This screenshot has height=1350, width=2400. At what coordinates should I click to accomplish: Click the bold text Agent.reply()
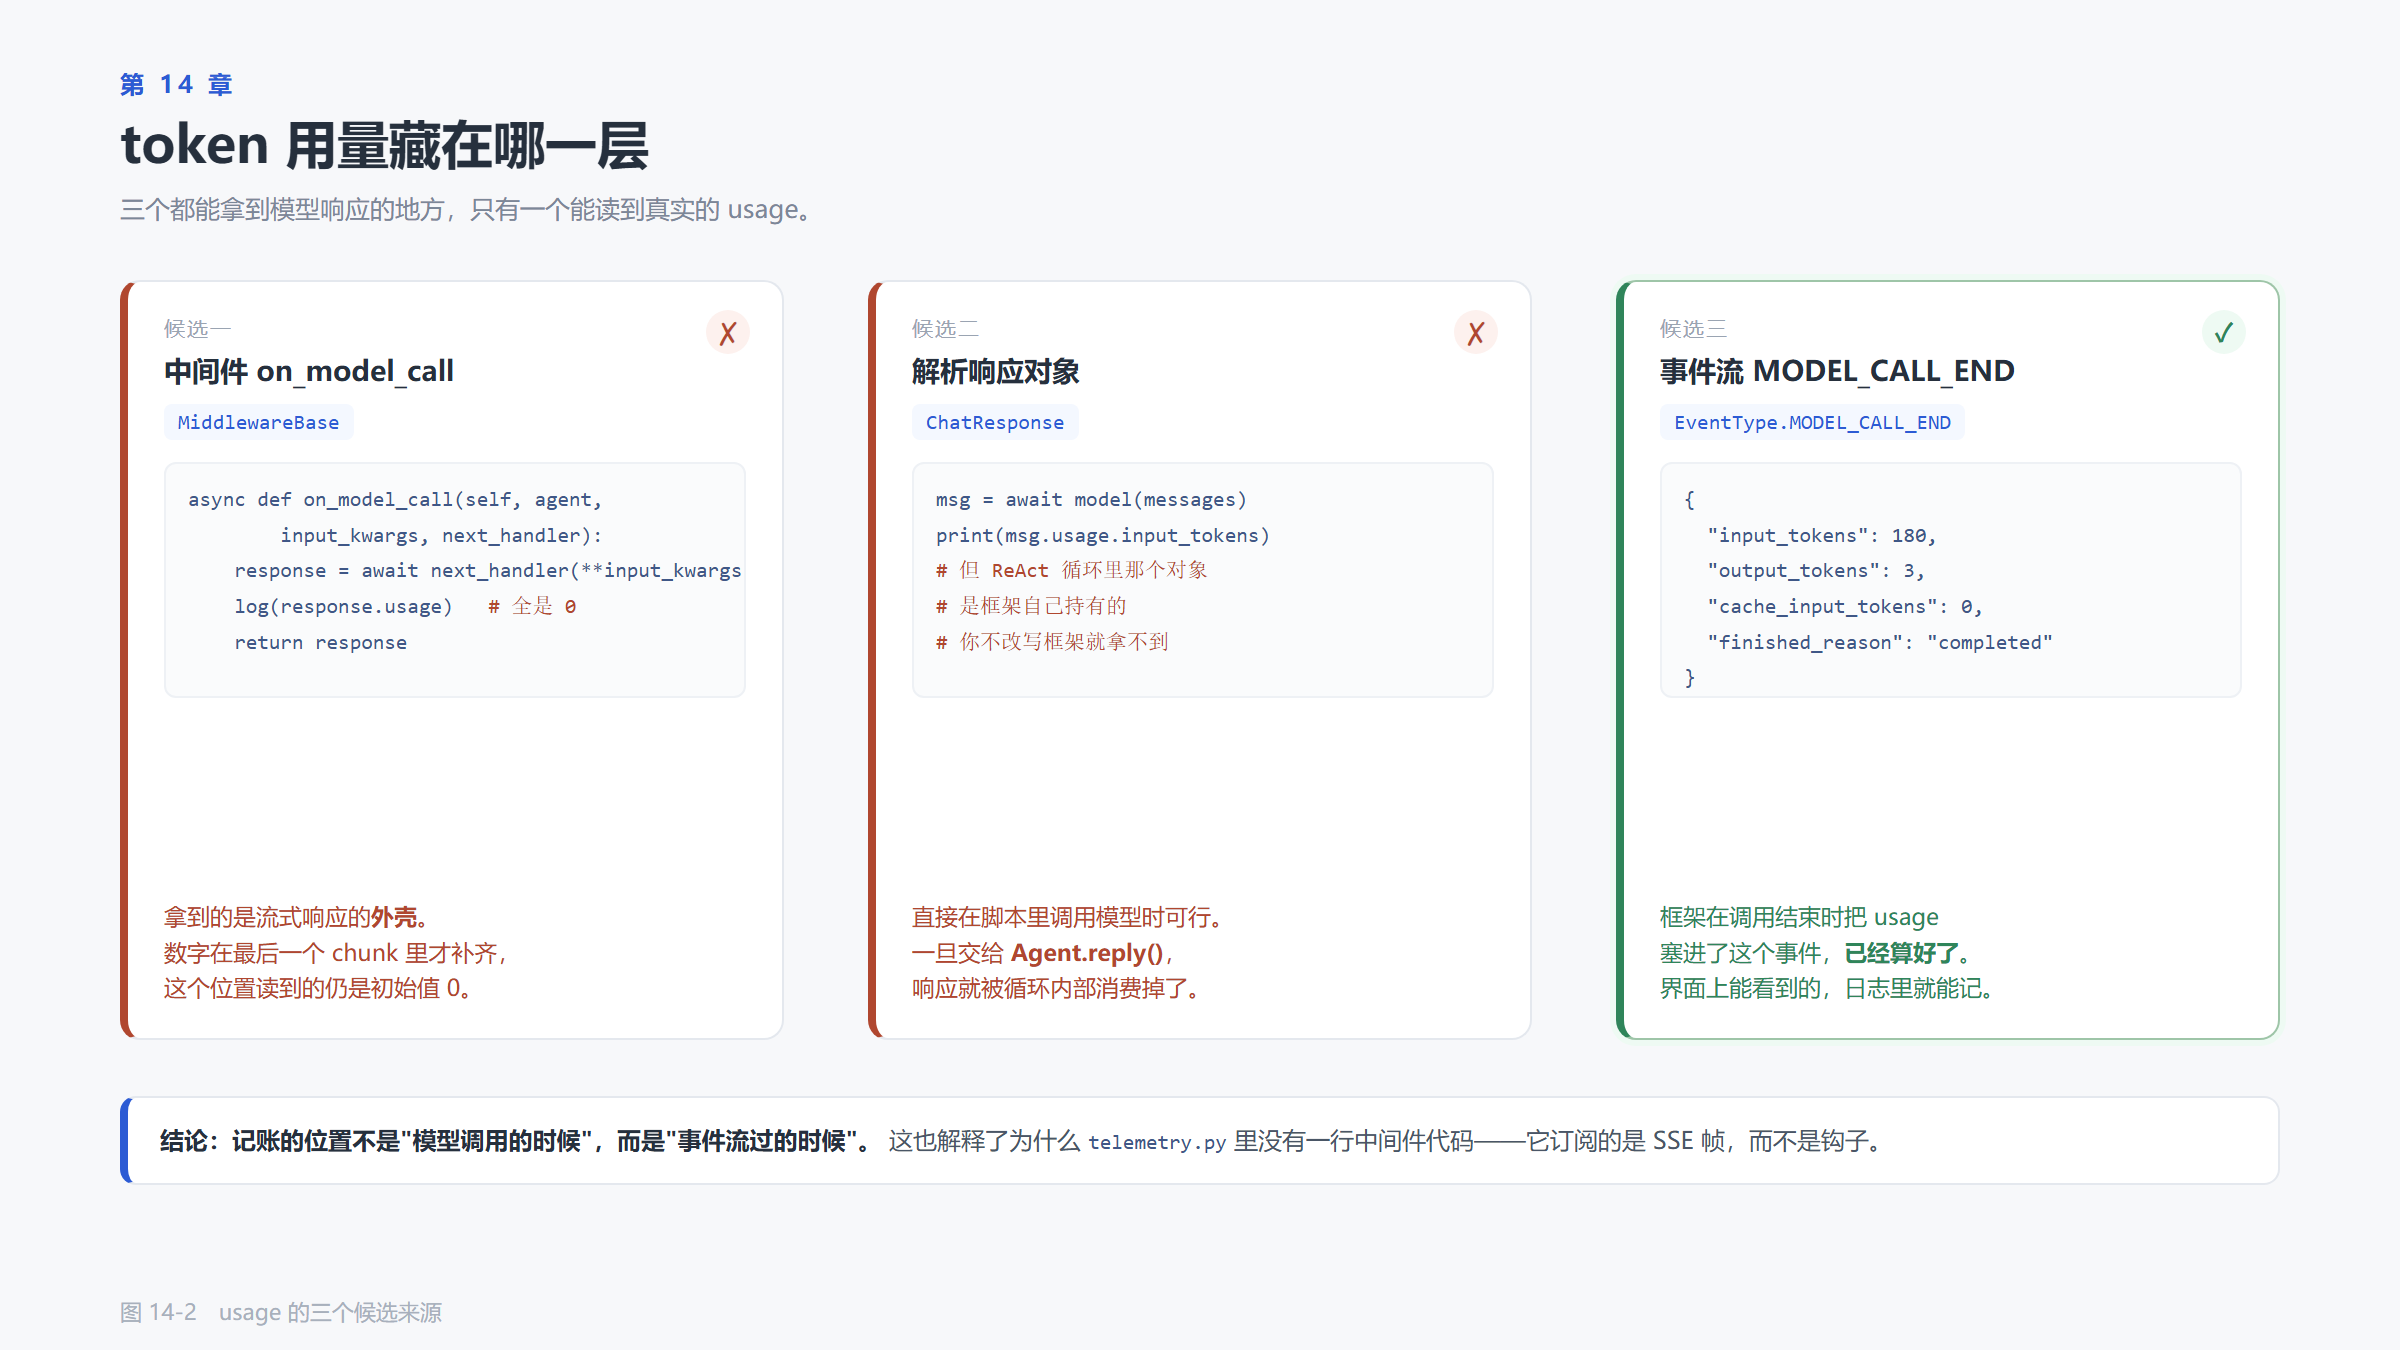[1087, 953]
